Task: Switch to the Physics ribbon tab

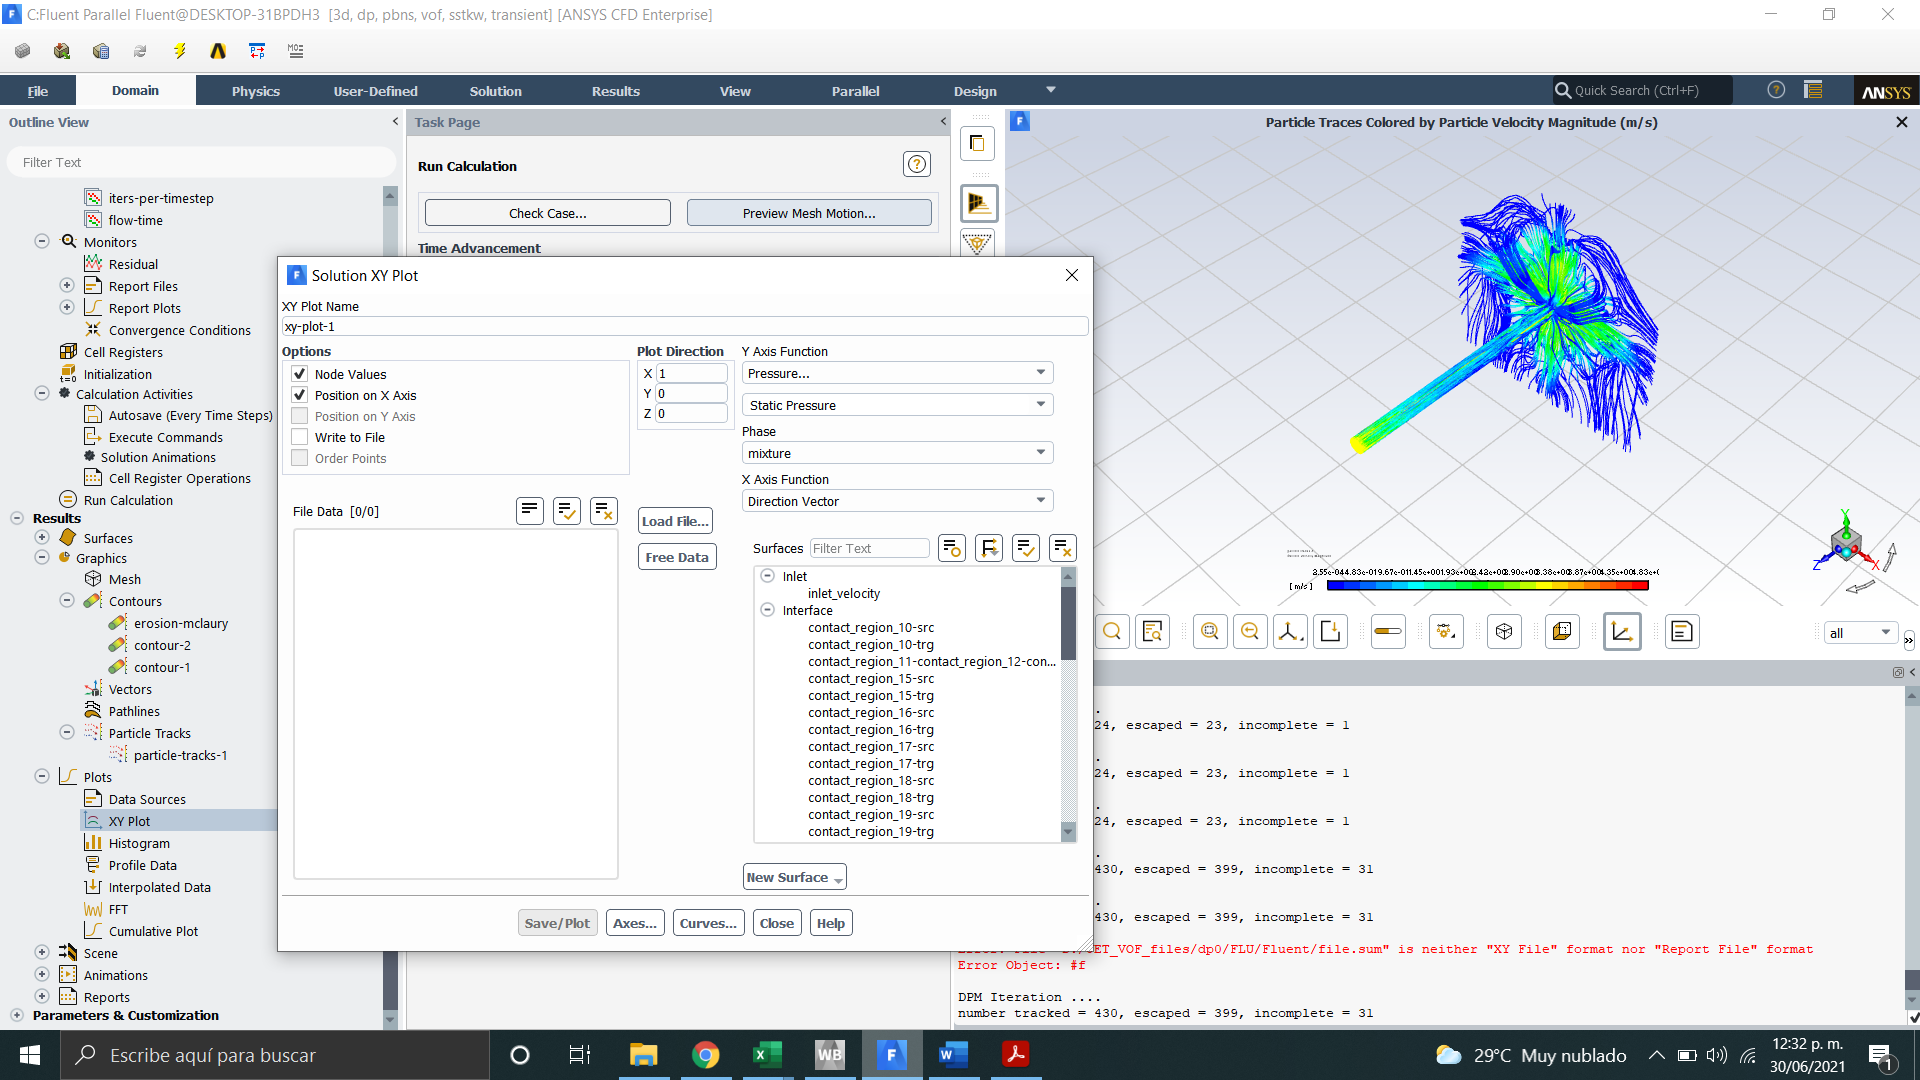Action: pos(256,91)
